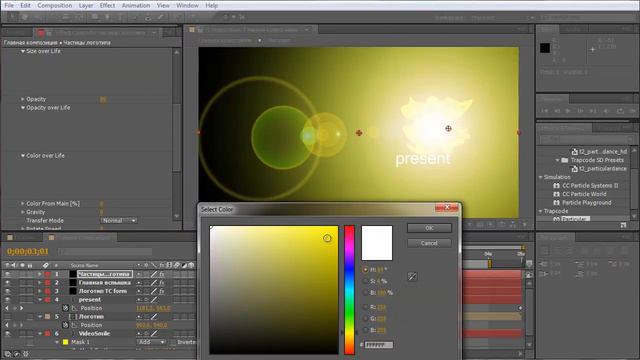Collapse the VideoSmile layer properties
Viewport: 640px width, 360px height.
[x=40, y=333]
